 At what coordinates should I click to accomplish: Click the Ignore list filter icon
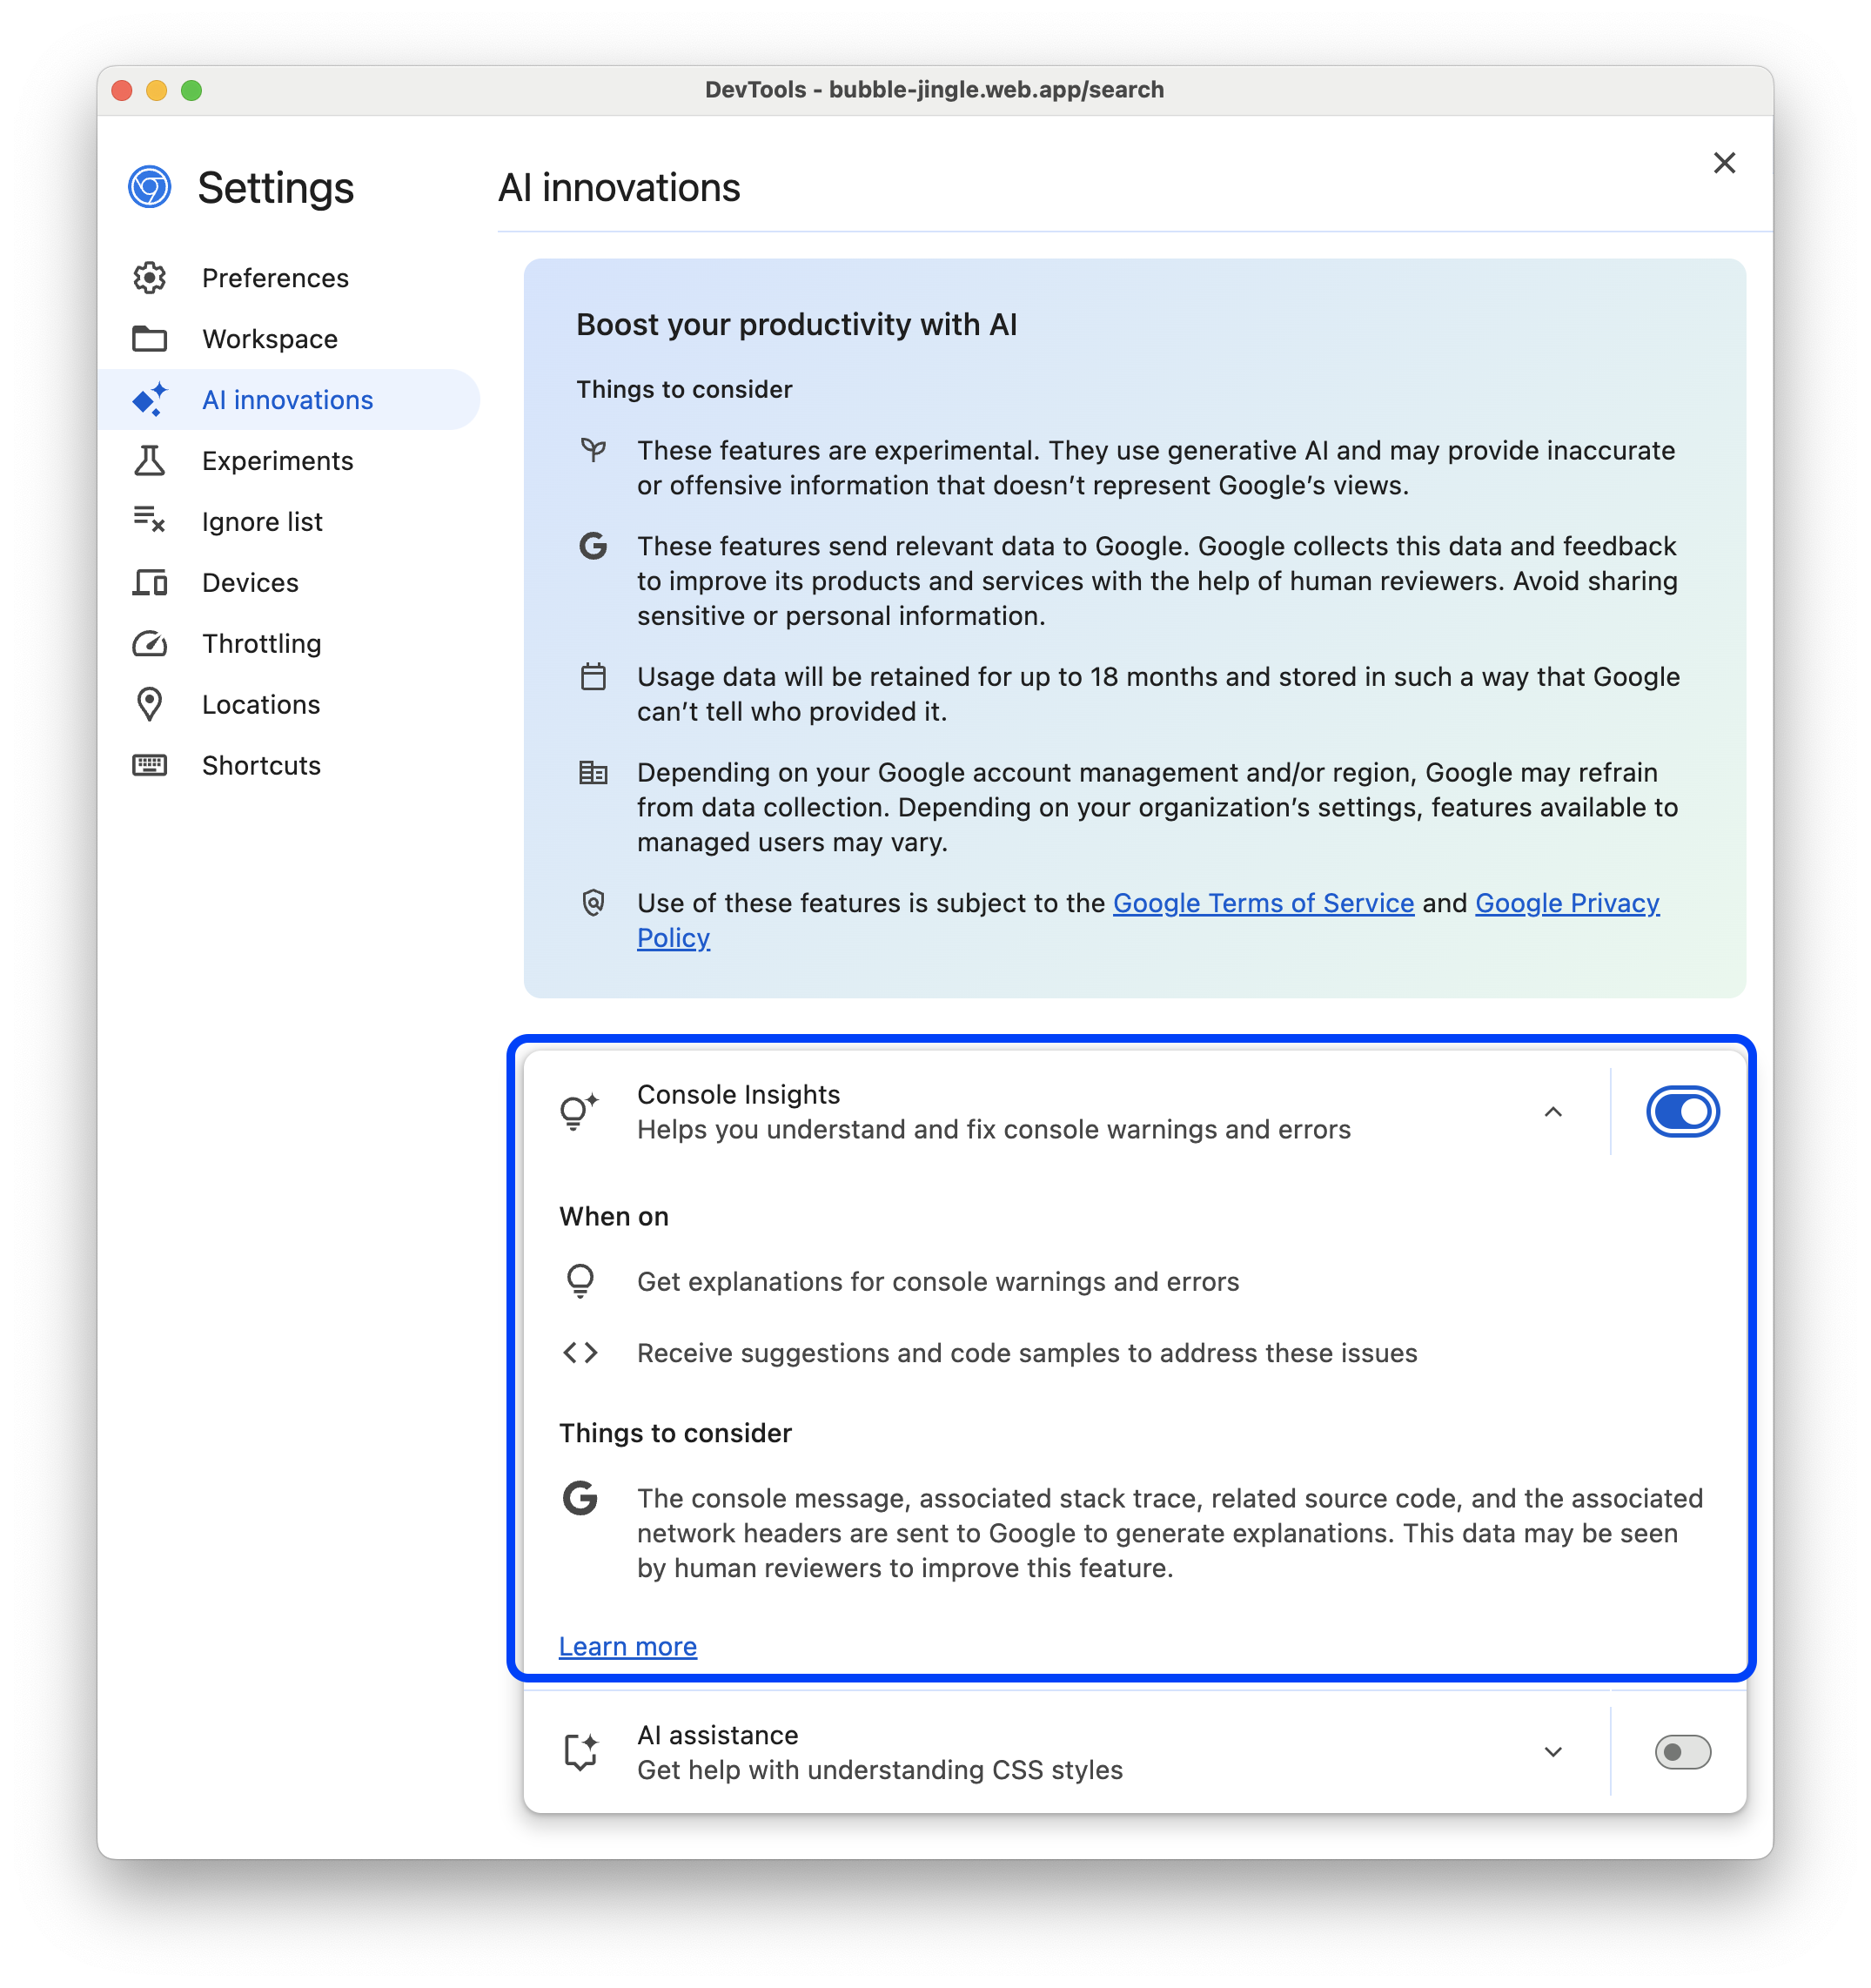tap(151, 521)
